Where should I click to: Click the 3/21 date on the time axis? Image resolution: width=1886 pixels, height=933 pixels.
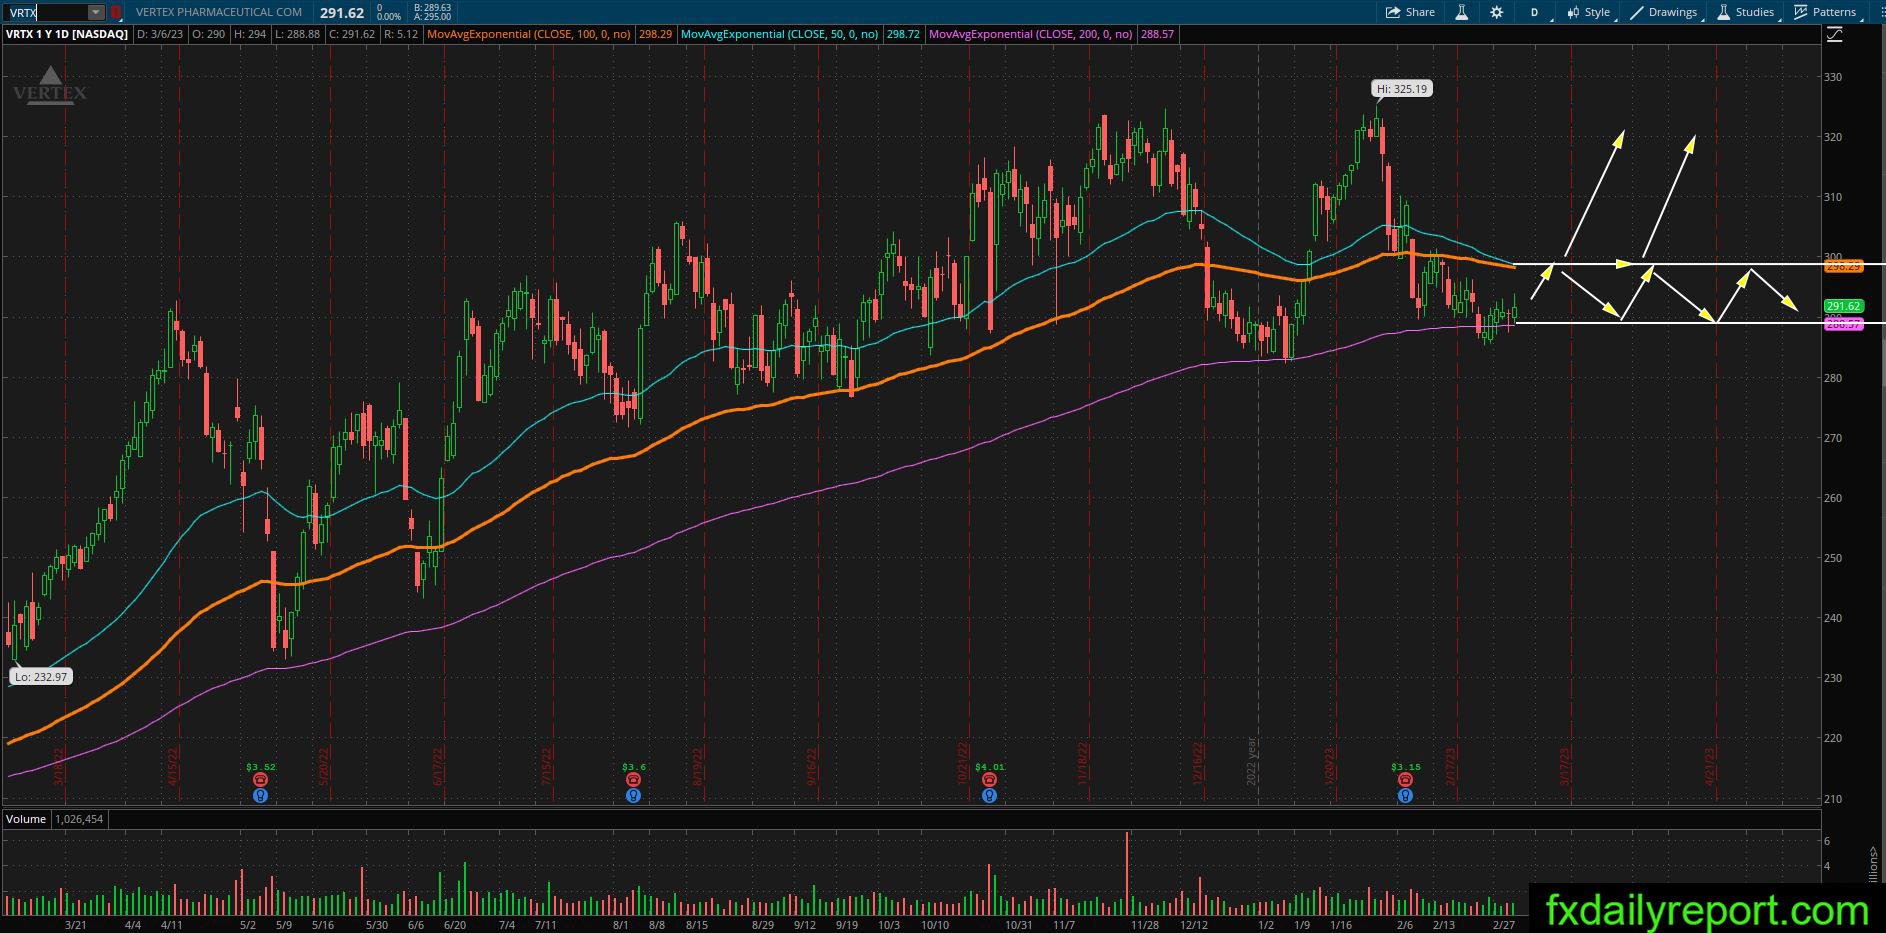click(76, 925)
